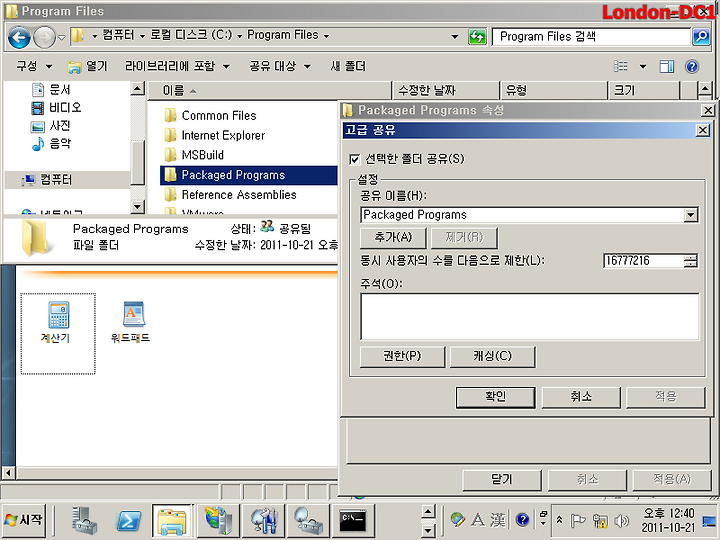Open the WordPad (워드패드) shortcut
720x540 pixels.
coord(130,322)
